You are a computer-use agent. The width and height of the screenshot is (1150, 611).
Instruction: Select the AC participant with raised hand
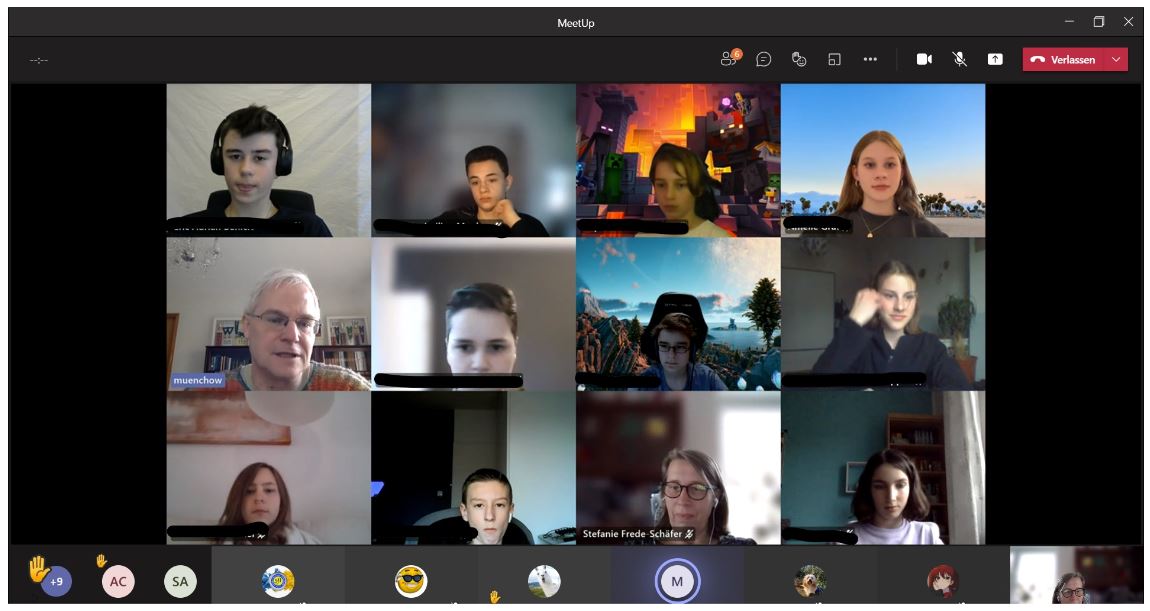pos(118,581)
